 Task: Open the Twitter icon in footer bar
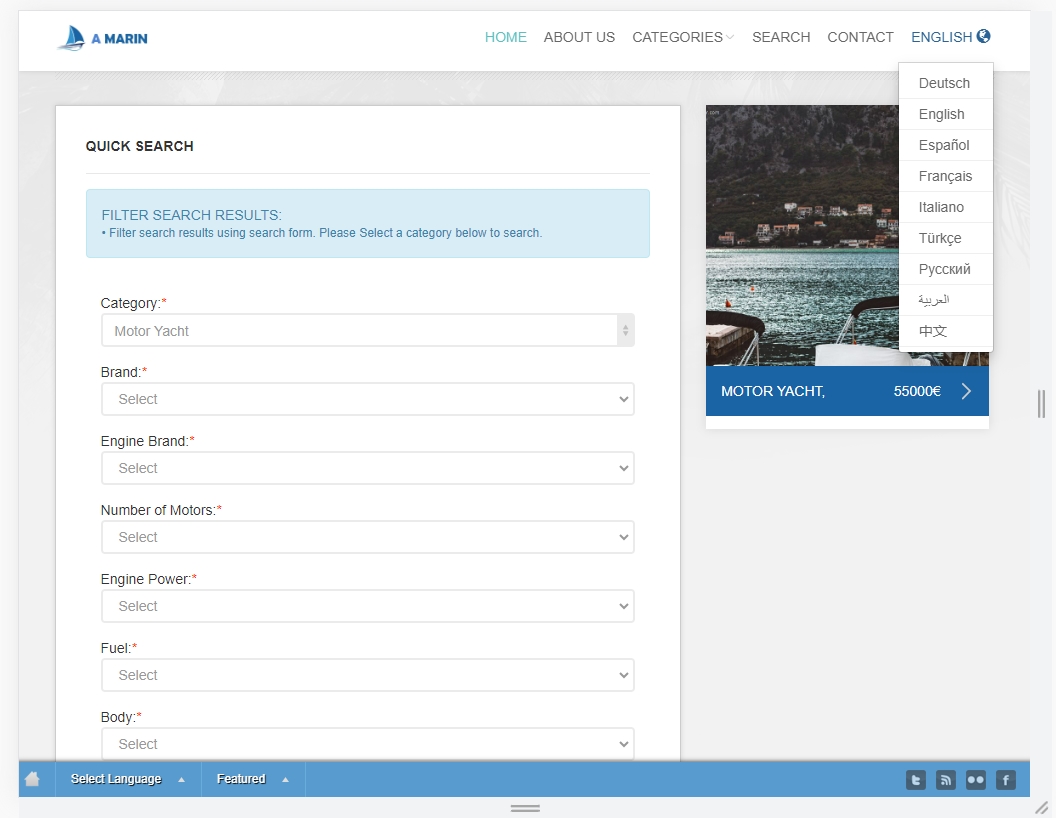pos(916,780)
